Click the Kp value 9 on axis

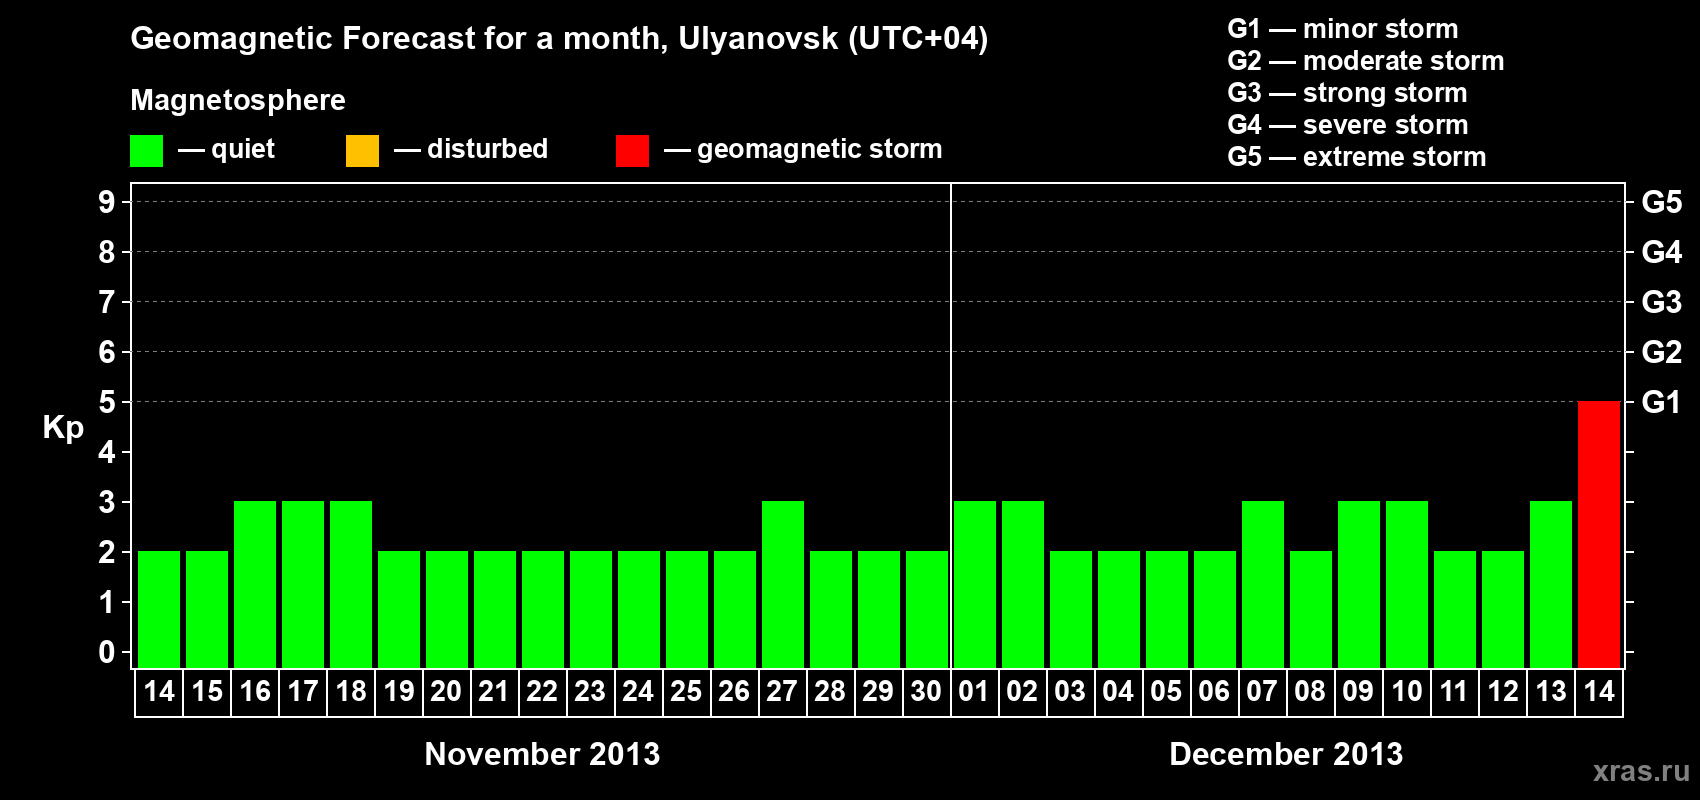tap(107, 202)
